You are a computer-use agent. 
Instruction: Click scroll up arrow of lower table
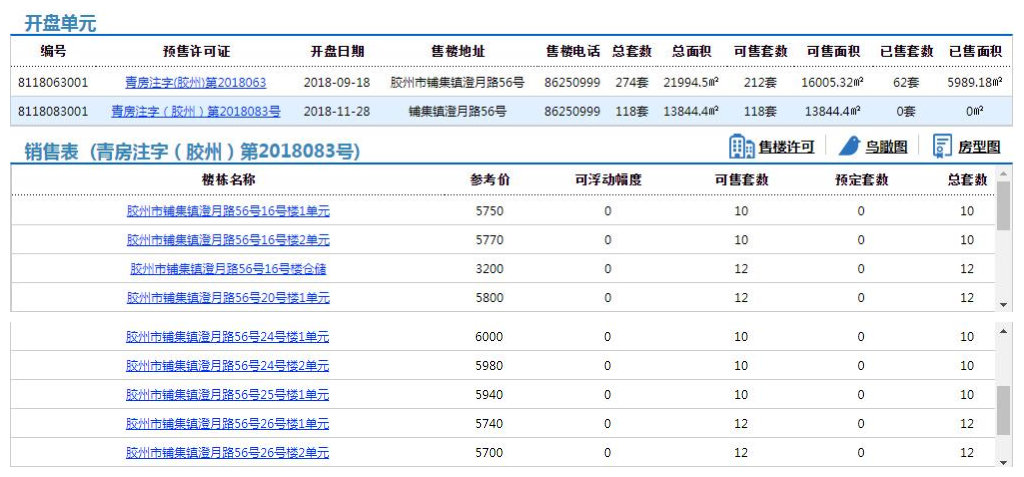[x=1004, y=331]
